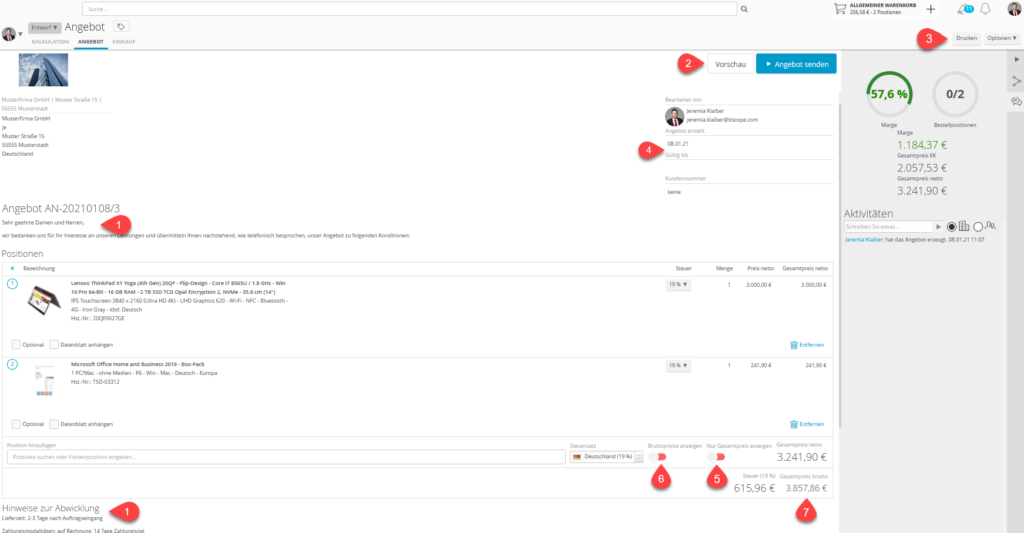Open the Allgemeiner Warenkorb cart
Screen dimensions: 1024x533
click(x=874, y=8)
